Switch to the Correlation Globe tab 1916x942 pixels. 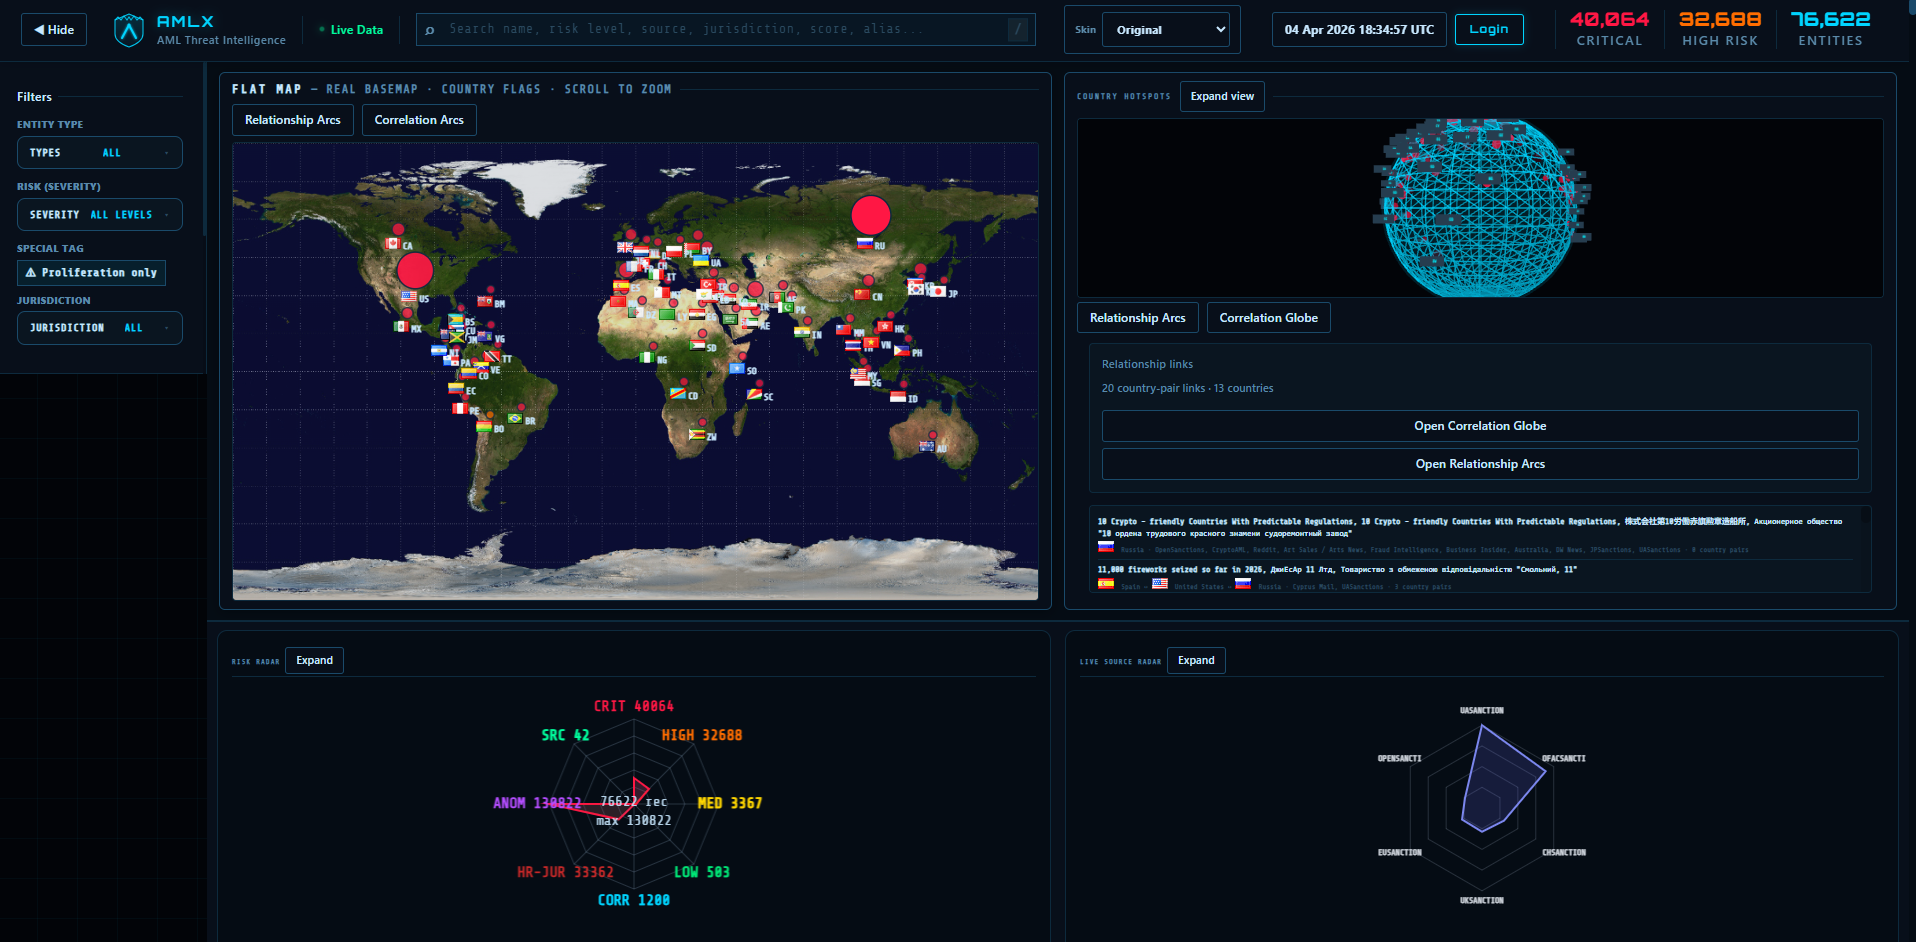(x=1268, y=317)
